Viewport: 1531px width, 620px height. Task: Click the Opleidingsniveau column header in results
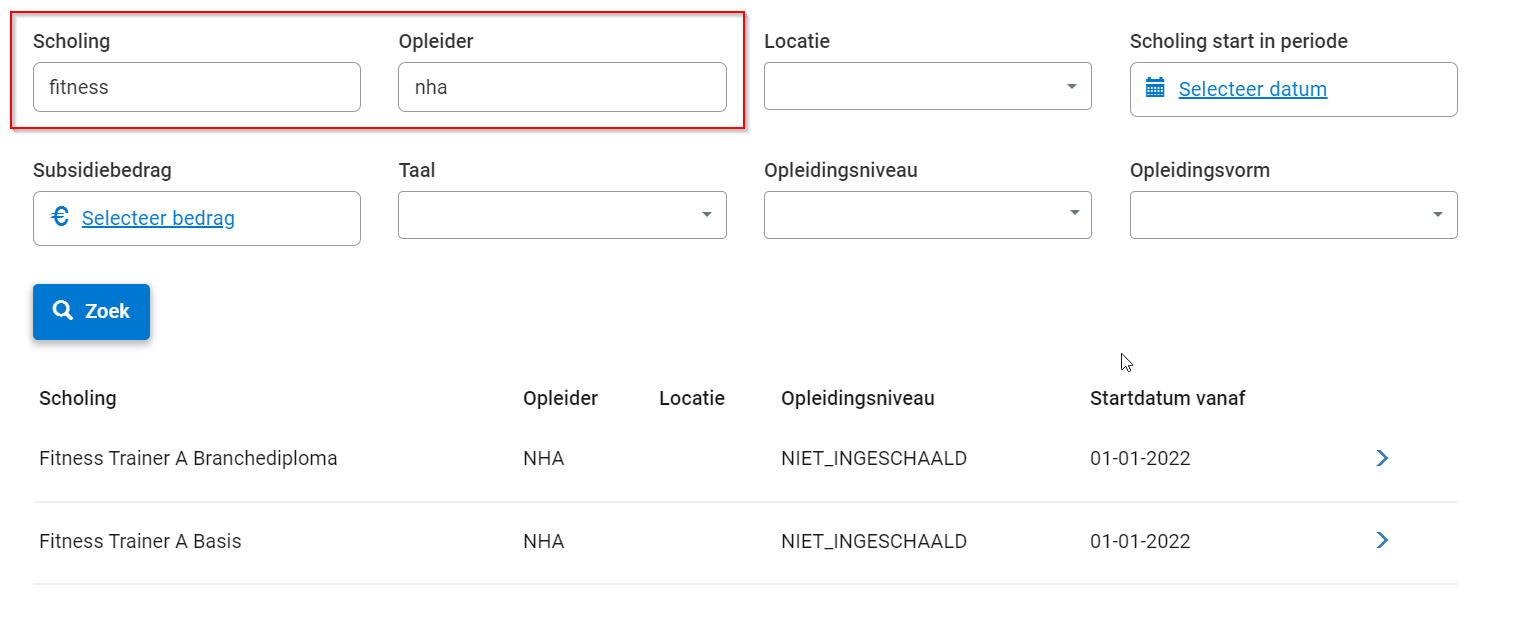click(857, 398)
